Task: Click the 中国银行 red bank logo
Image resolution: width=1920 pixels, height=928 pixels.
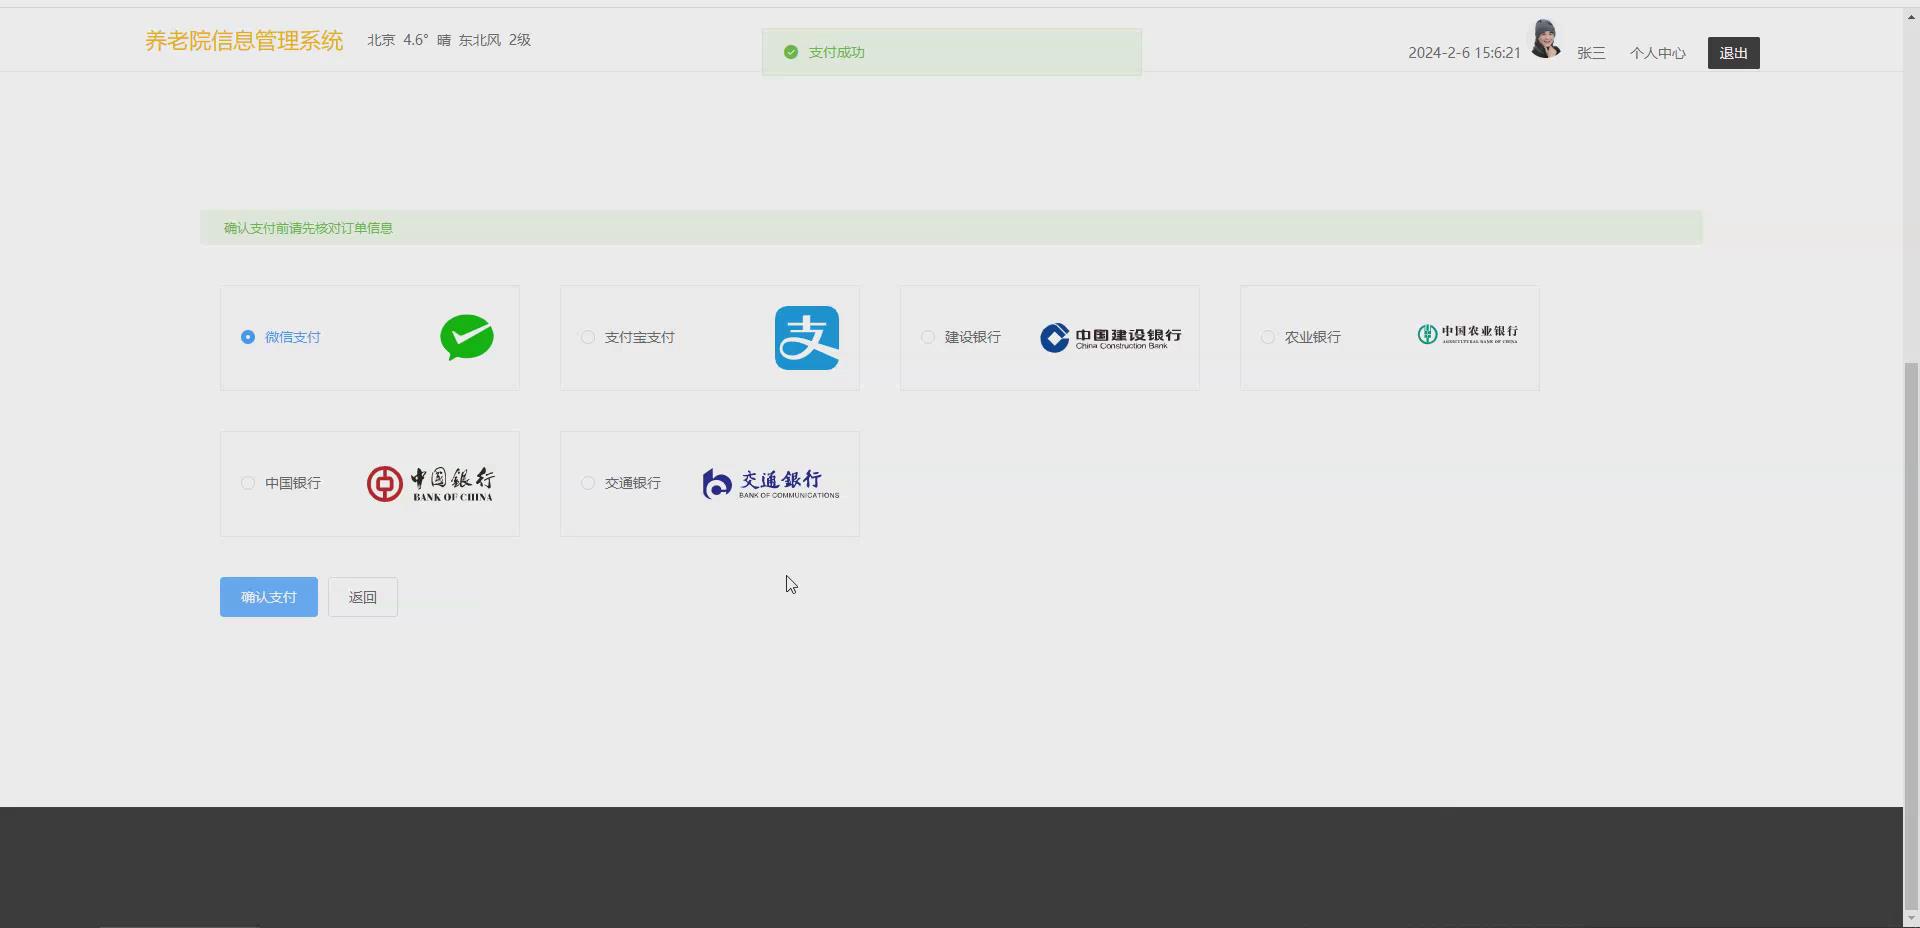Action: click(430, 483)
